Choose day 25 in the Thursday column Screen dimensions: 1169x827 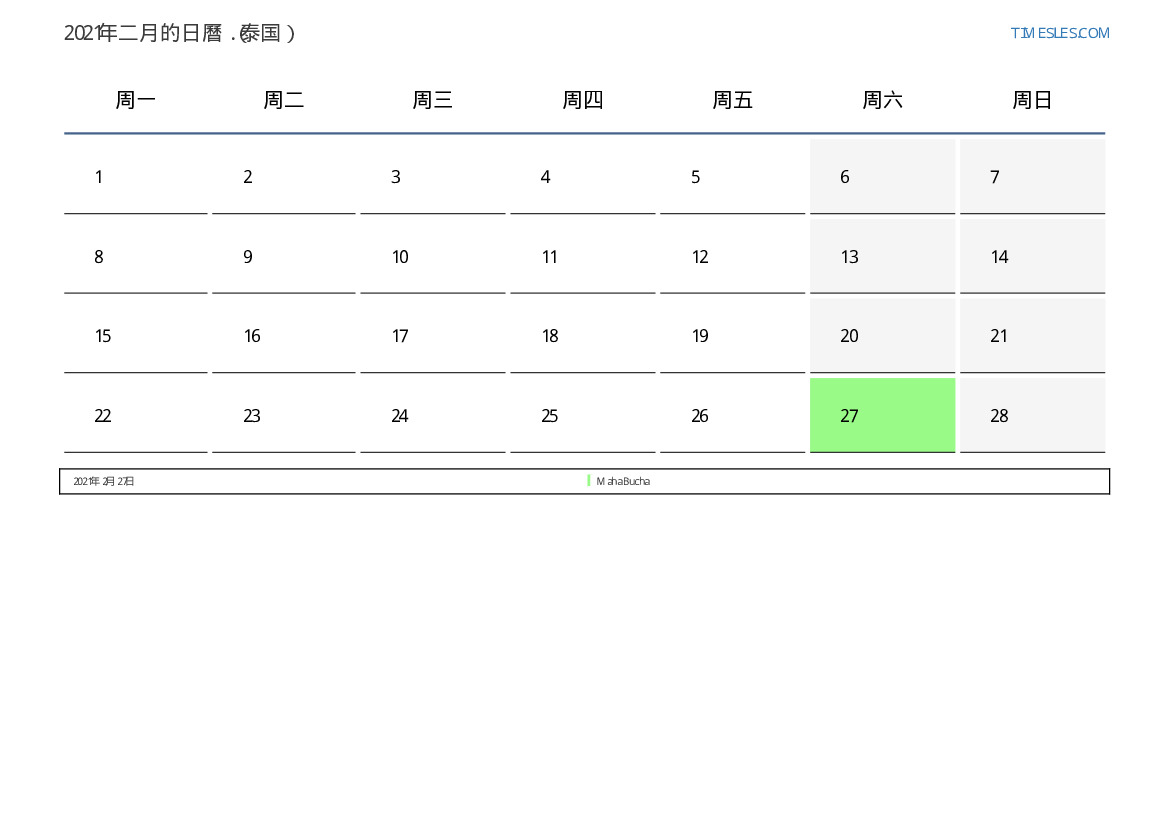tap(583, 416)
